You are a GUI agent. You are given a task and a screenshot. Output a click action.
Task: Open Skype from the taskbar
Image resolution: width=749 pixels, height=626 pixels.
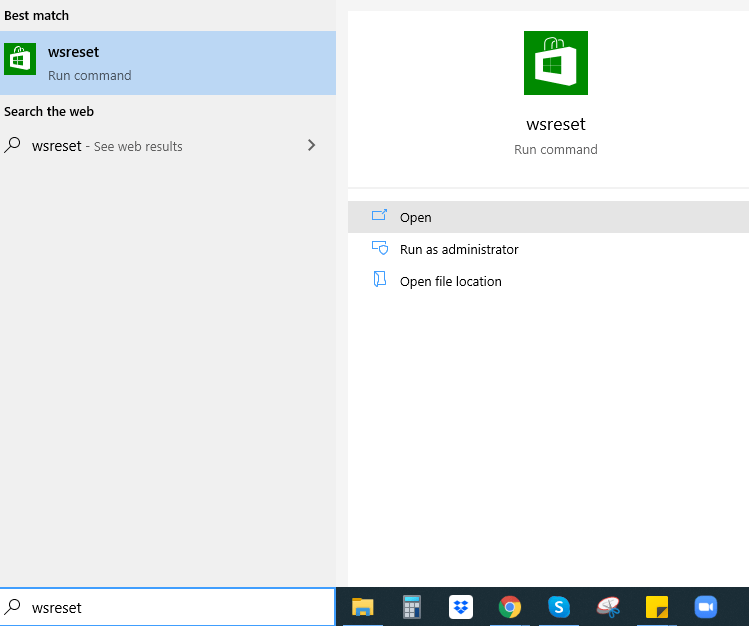point(559,607)
